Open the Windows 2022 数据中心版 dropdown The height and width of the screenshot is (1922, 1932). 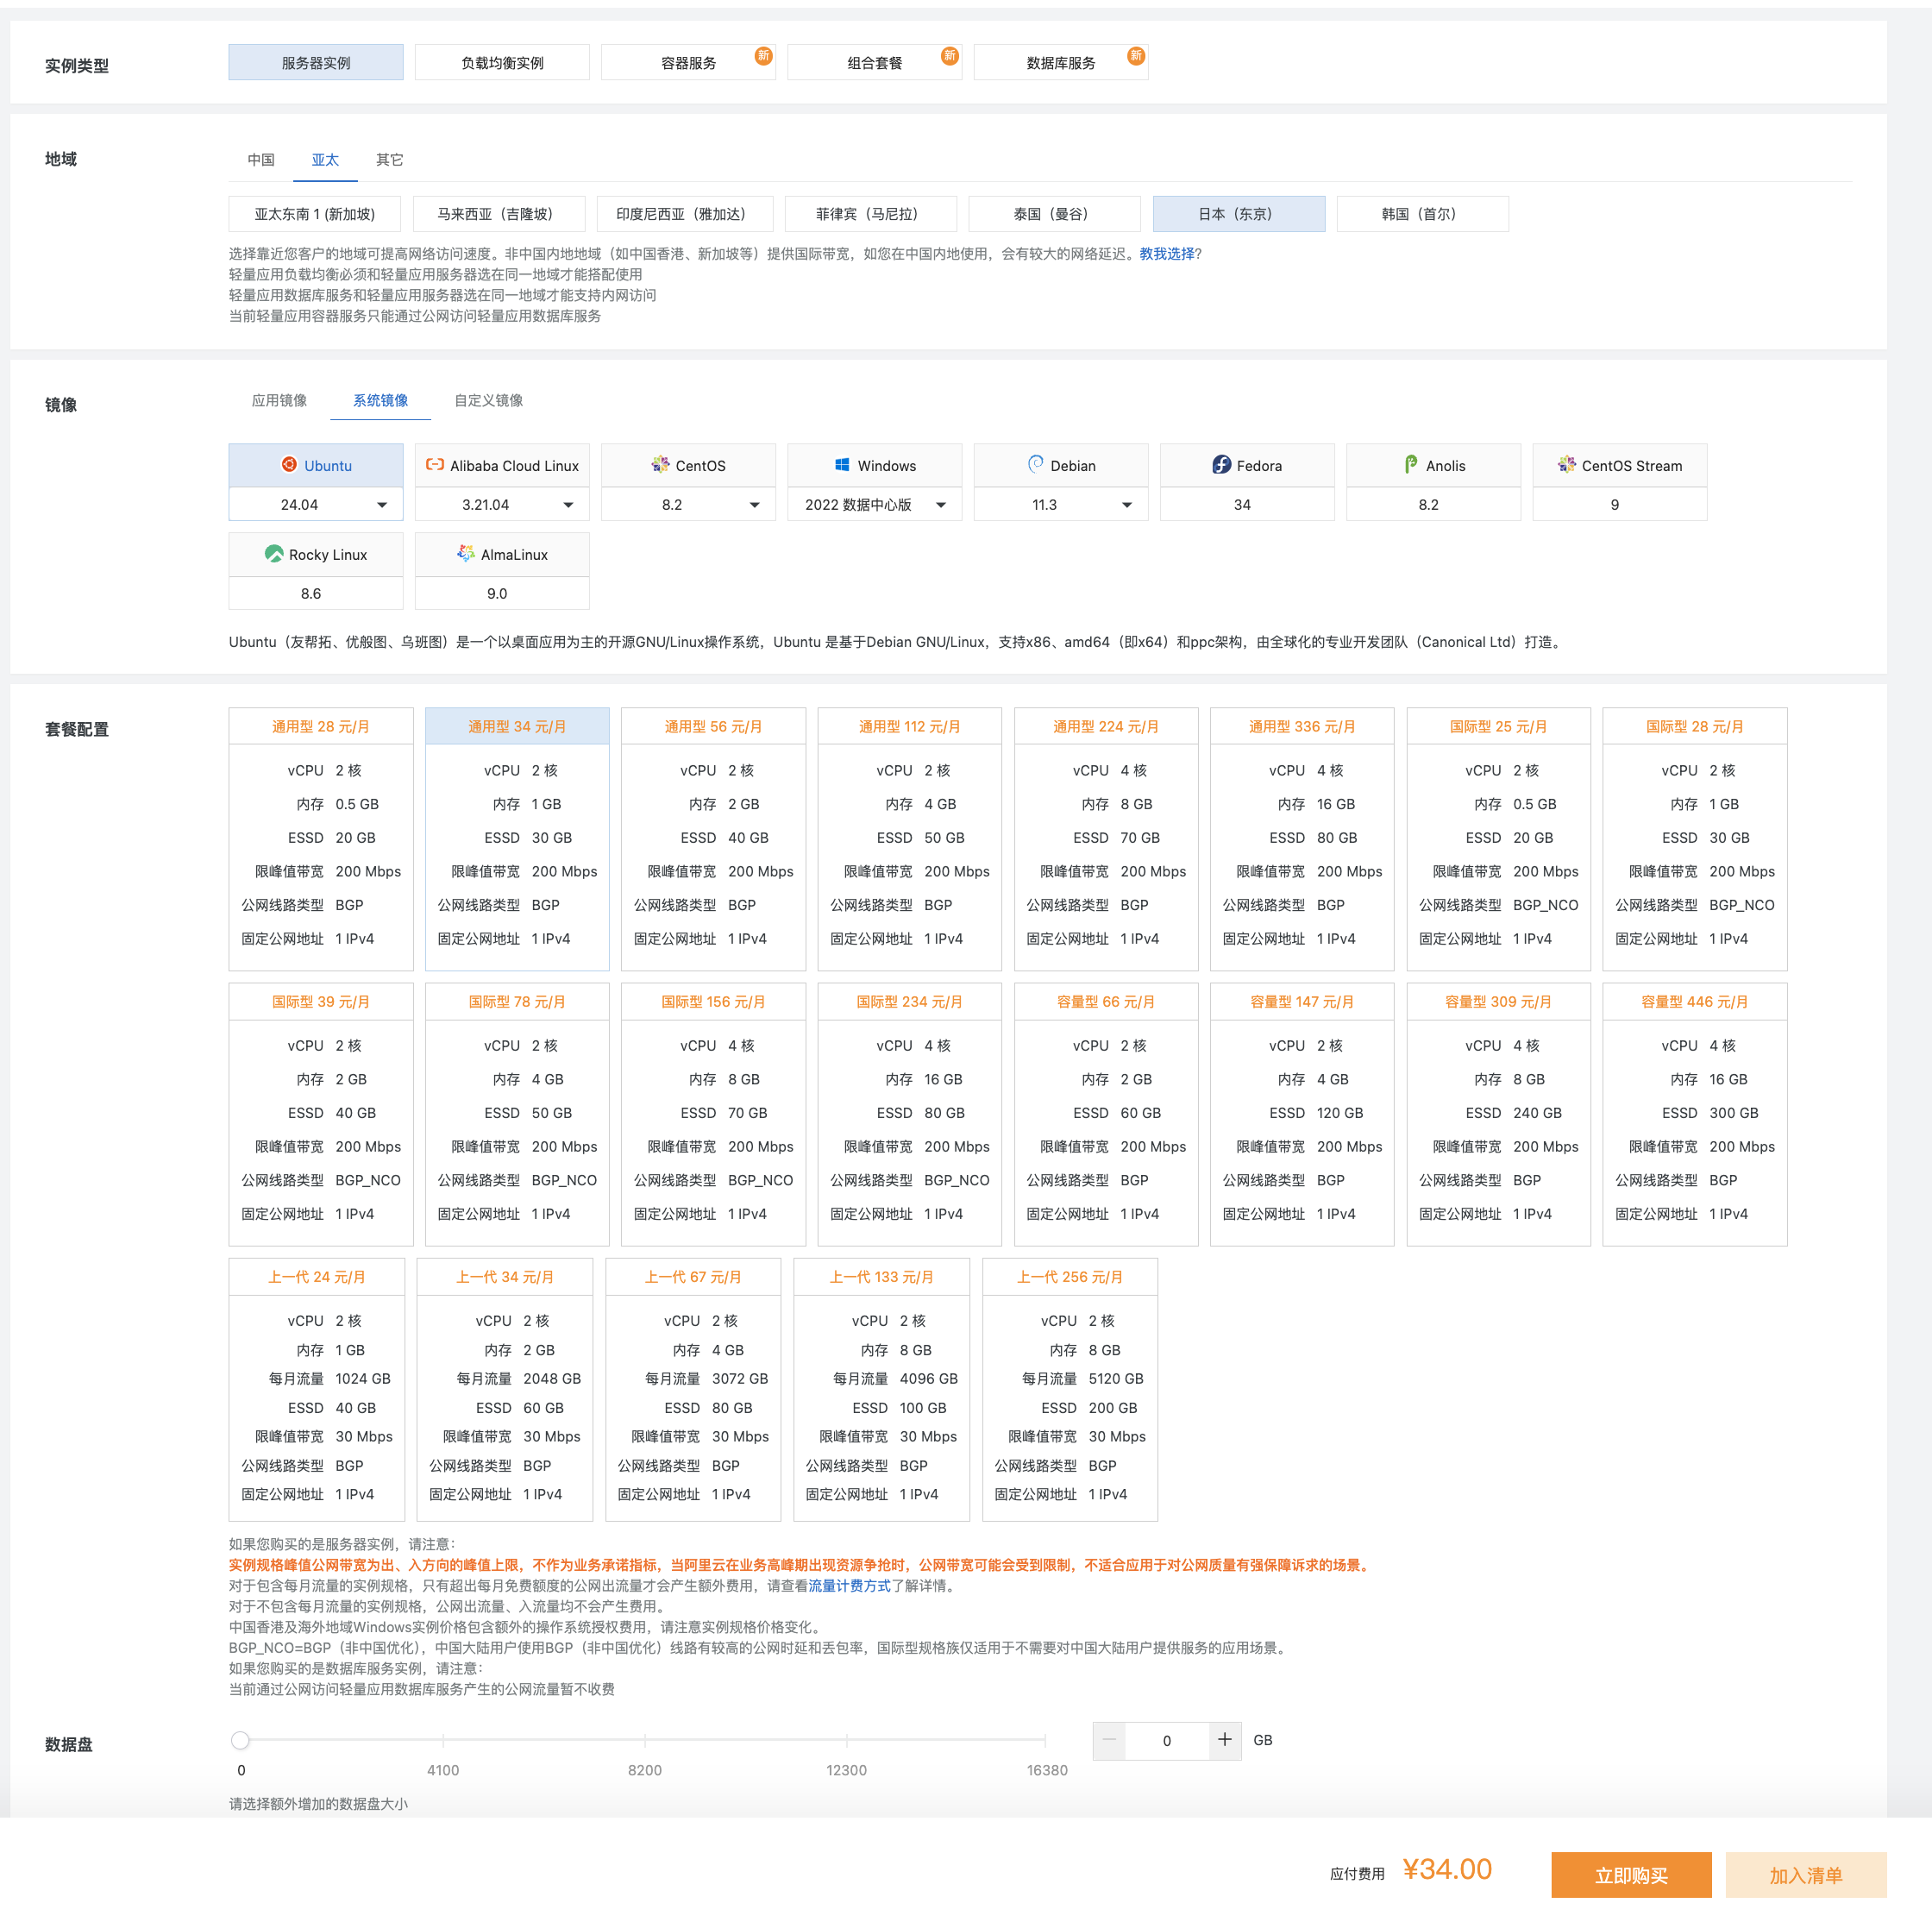tap(874, 504)
